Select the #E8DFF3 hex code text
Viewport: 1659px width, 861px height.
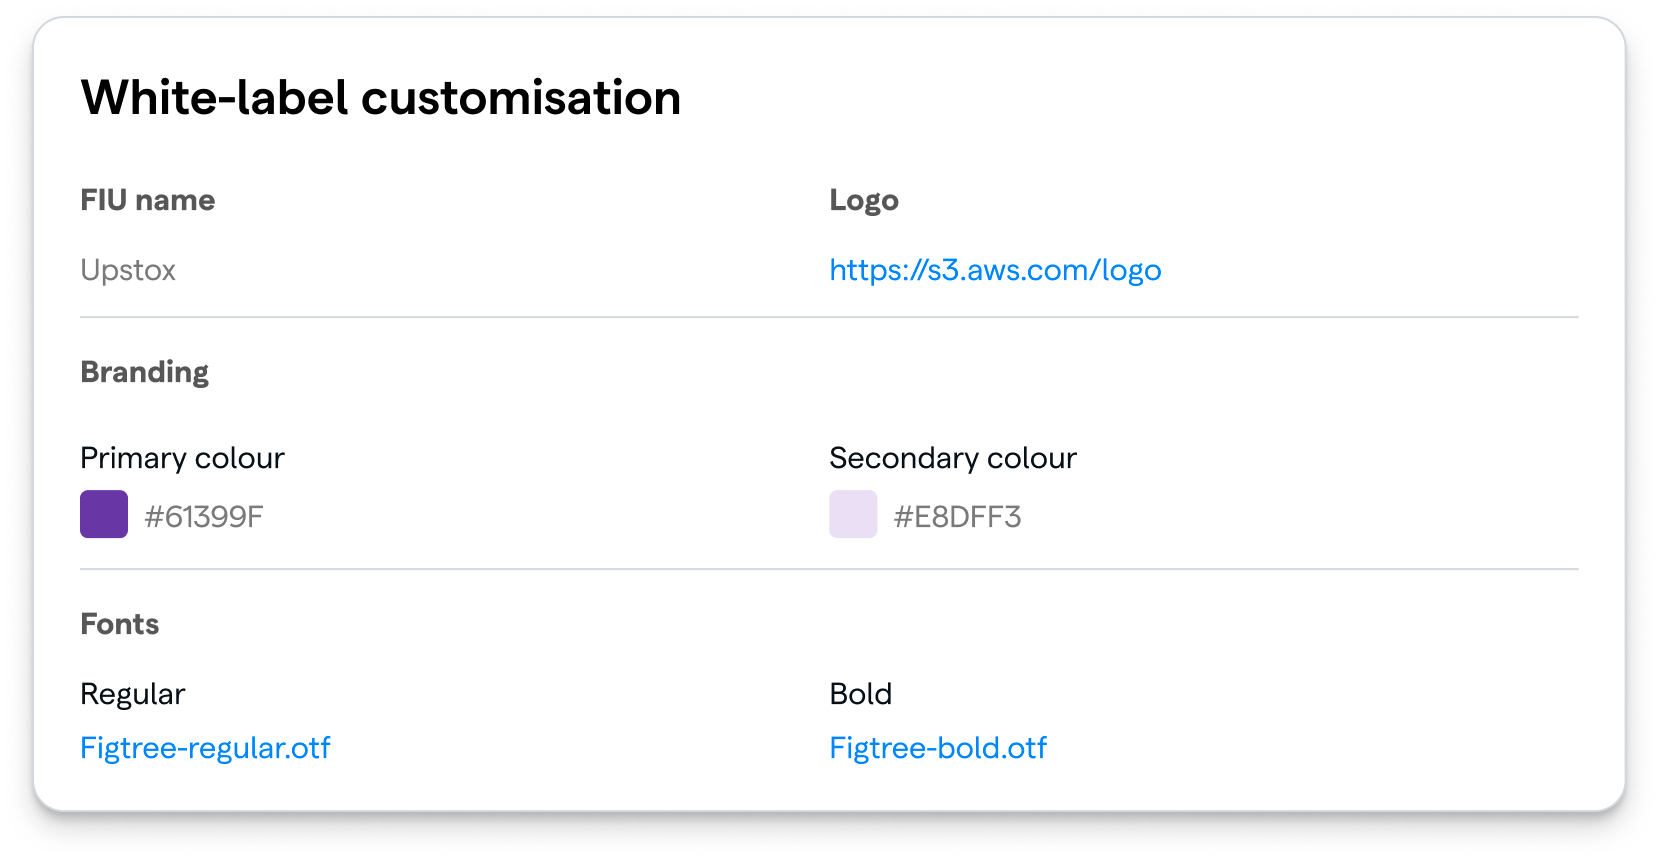tap(957, 517)
